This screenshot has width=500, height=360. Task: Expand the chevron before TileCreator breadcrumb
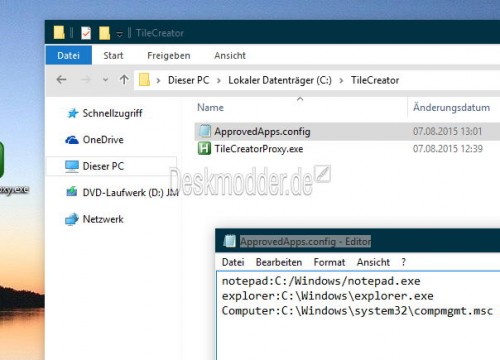341,80
